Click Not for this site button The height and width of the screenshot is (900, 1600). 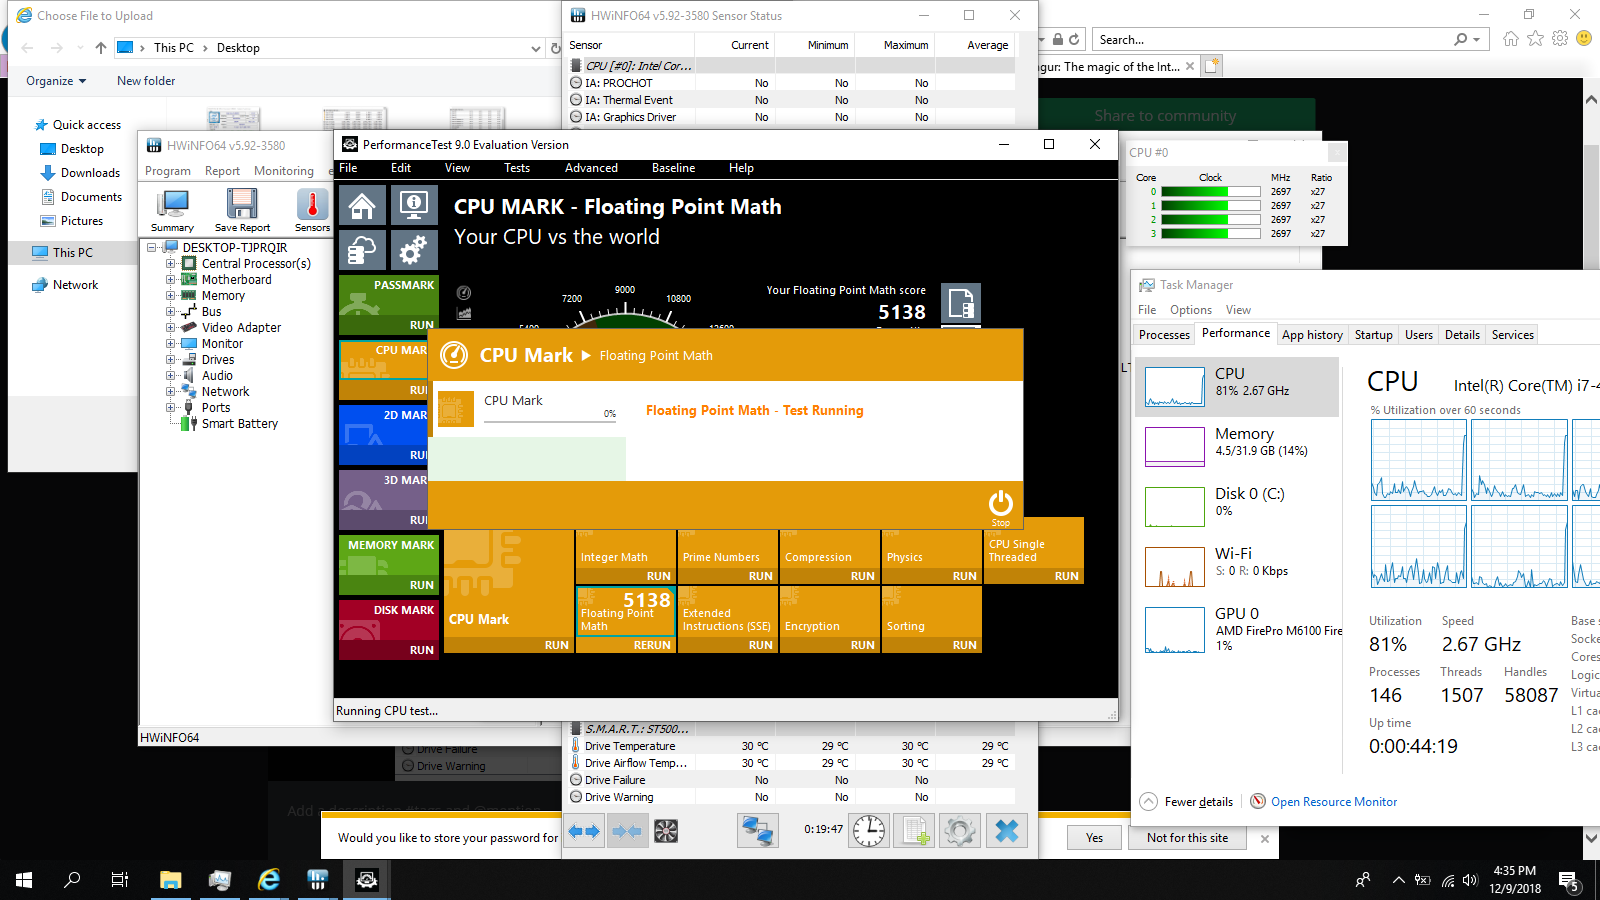click(1187, 838)
